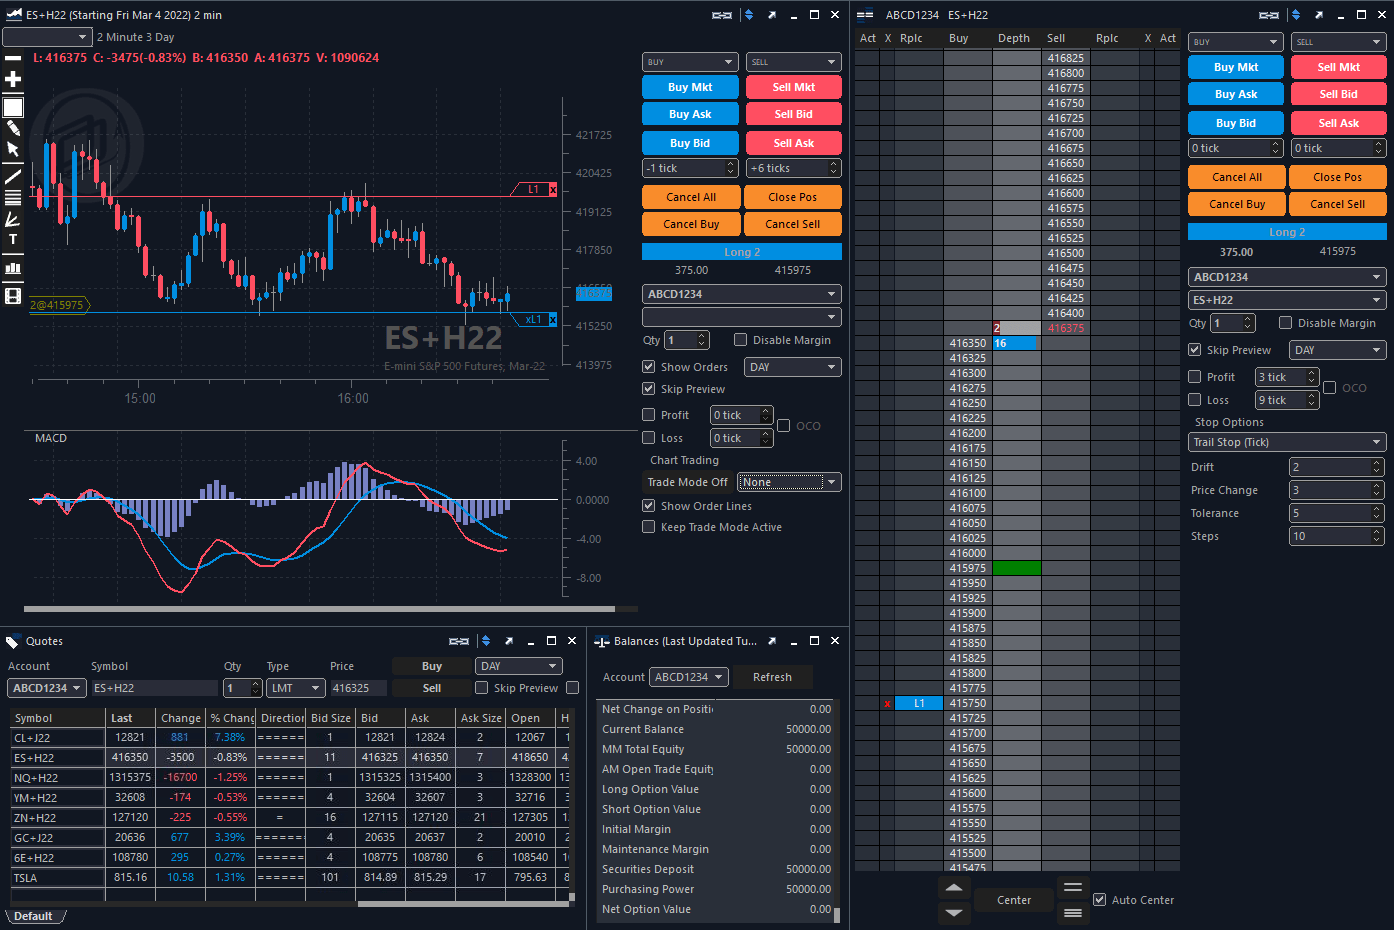The image size is (1394, 930).
Task: Open the Trade Mode None dropdown
Action: (x=789, y=482)
